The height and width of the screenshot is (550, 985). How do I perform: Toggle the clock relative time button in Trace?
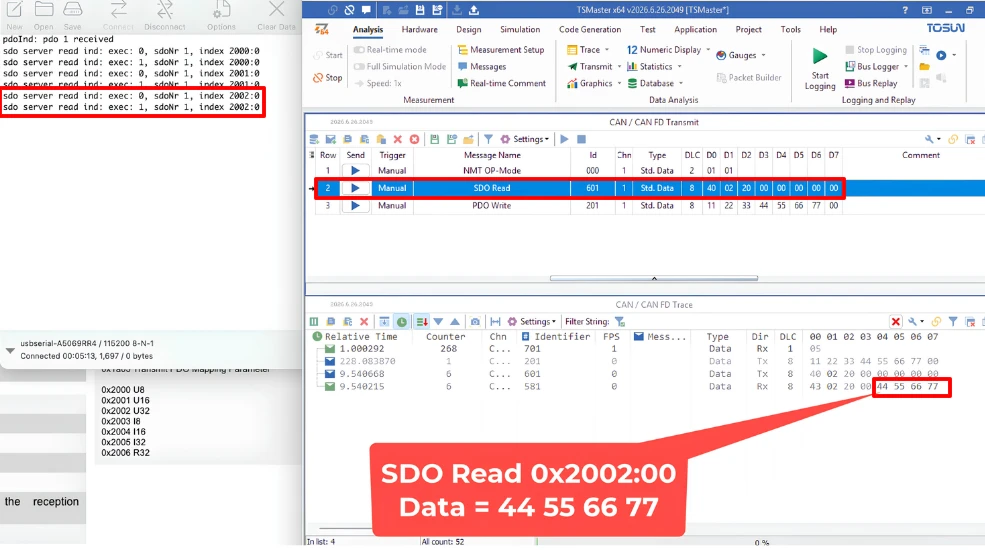pyautogui.click(x=401, y=321)
